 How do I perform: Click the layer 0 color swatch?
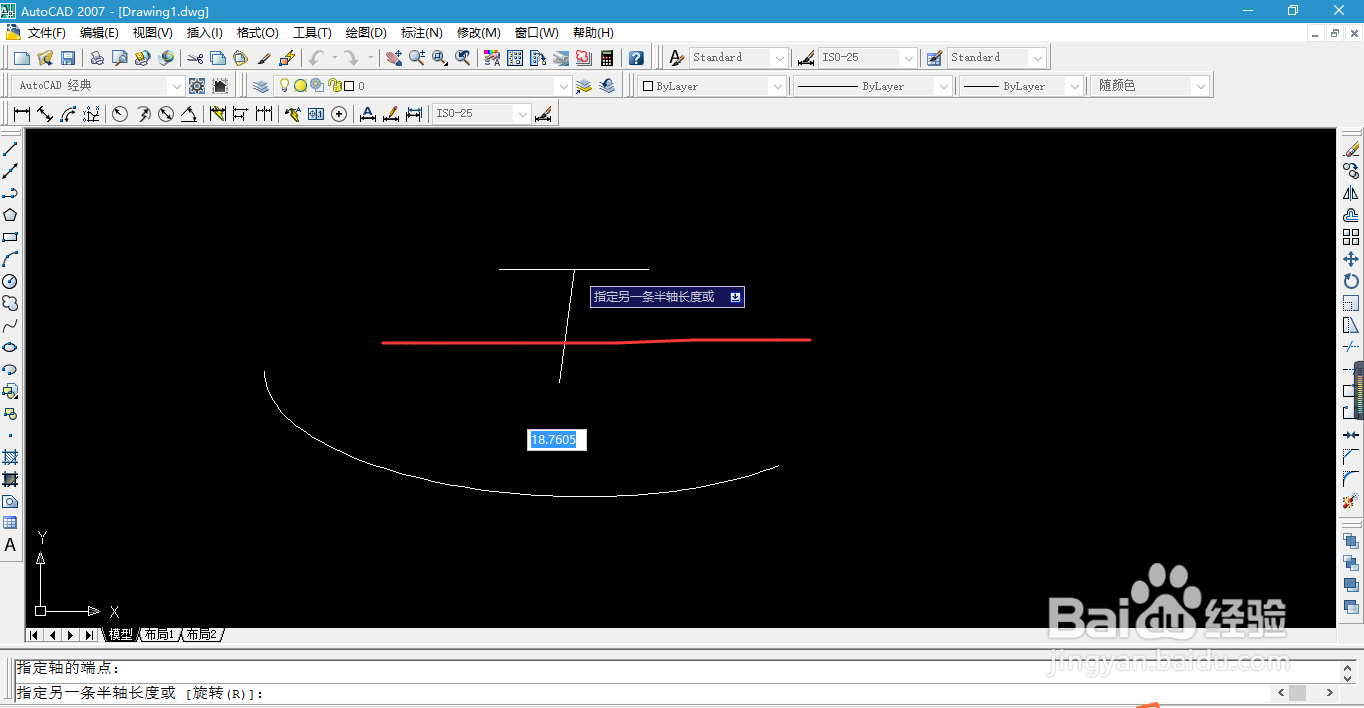(x=348, y=86)
